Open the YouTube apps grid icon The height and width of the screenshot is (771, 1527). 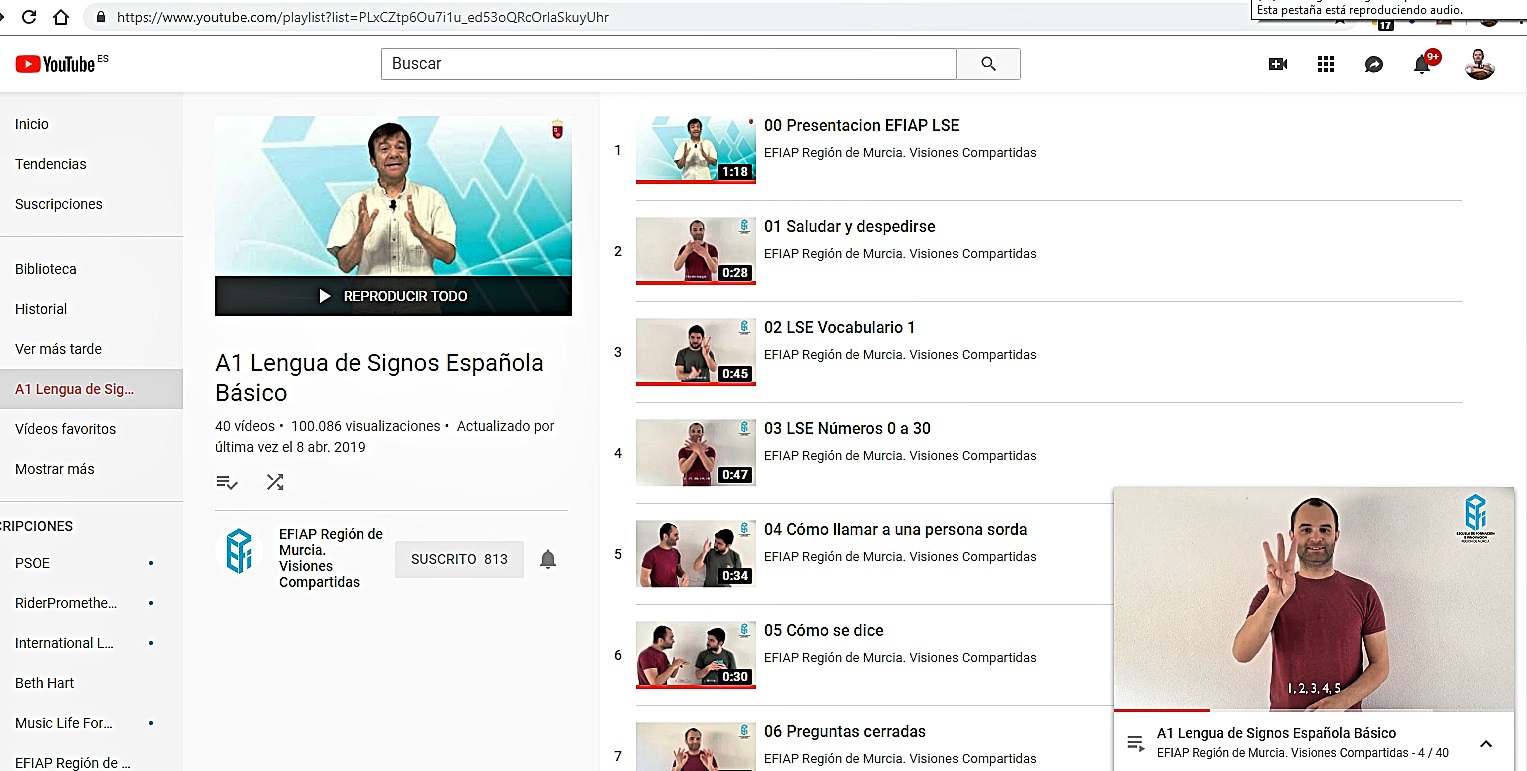coord(1326,64)
